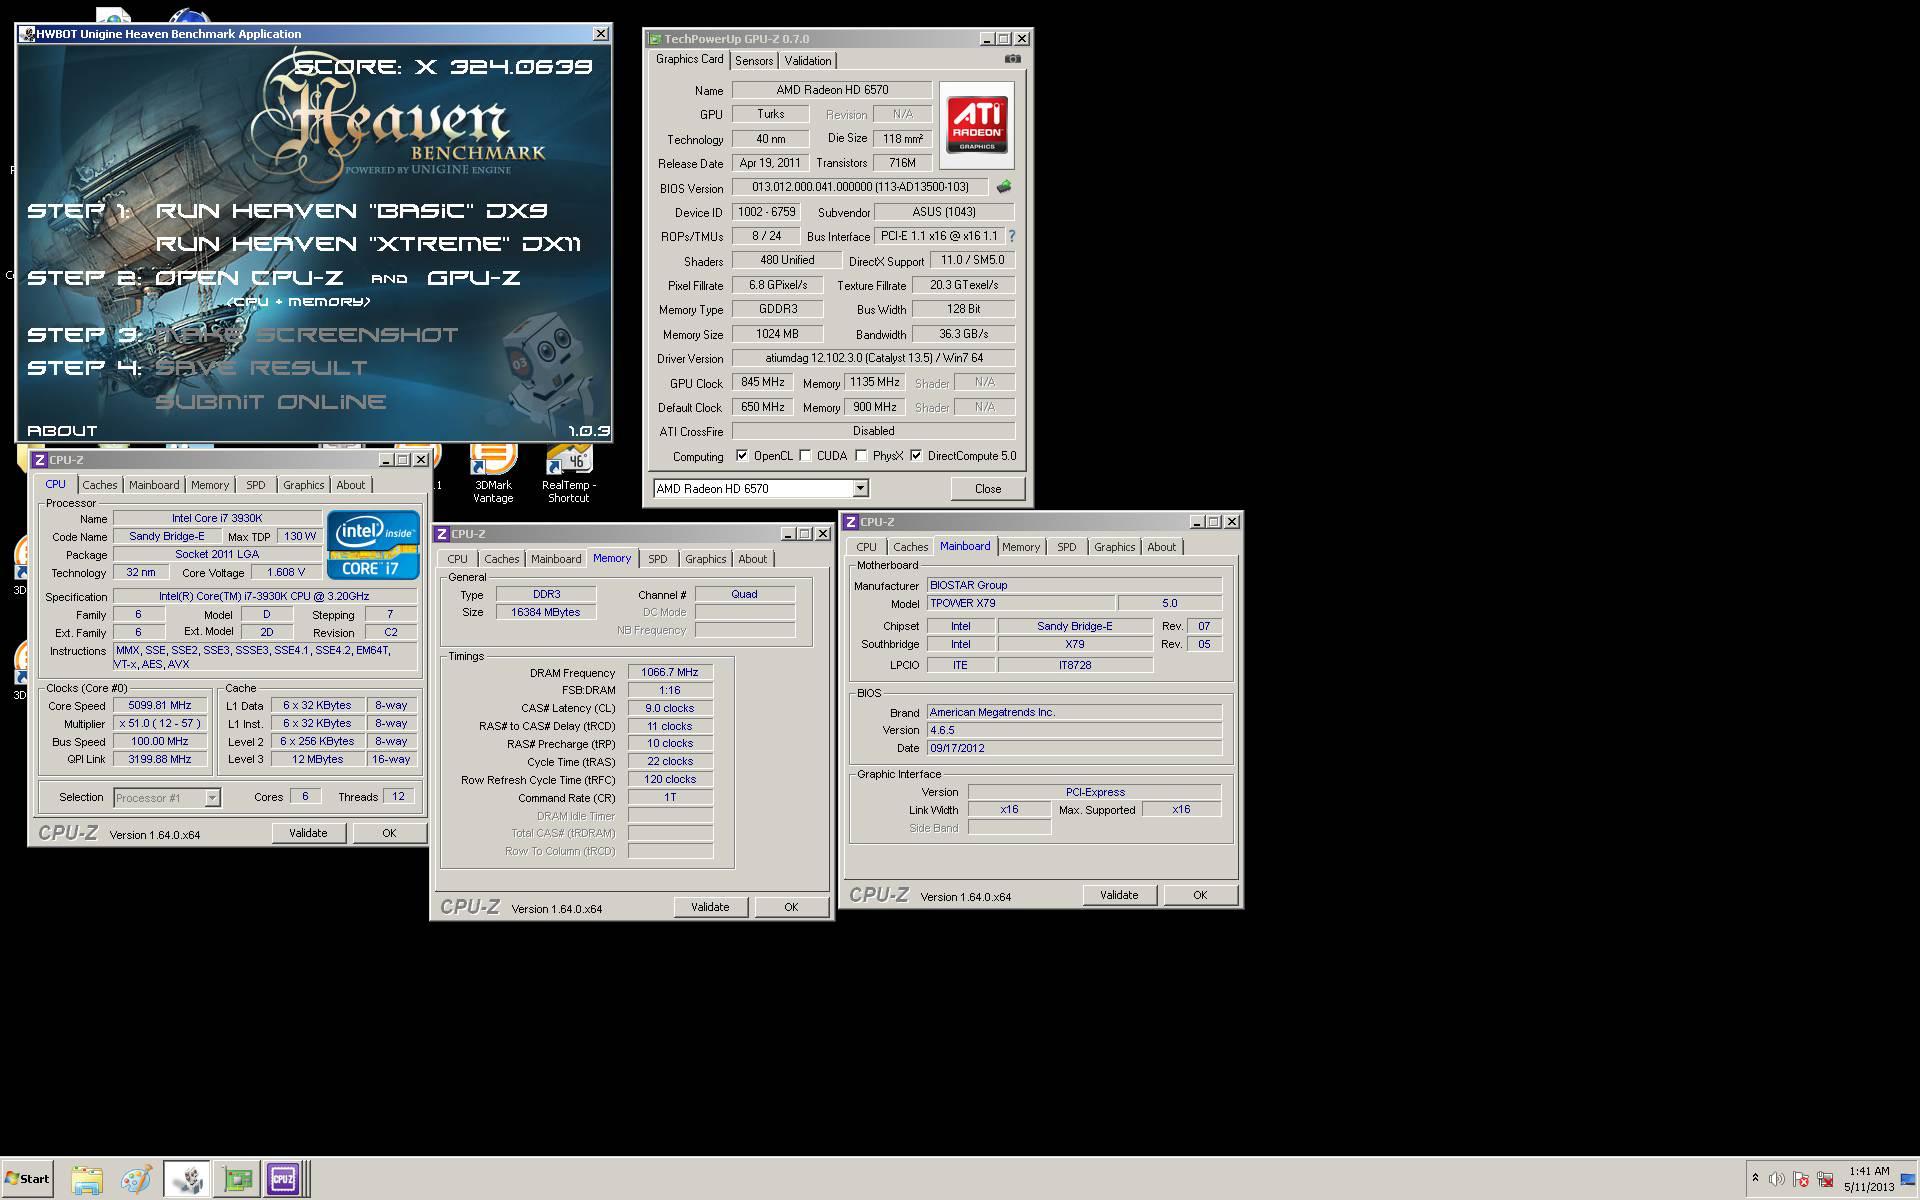Image resolution: width=1920 pixels, height=1200 pixels.
Task: Click the CPU-Z title icon of the Memory window
Action: pos(442,534)
